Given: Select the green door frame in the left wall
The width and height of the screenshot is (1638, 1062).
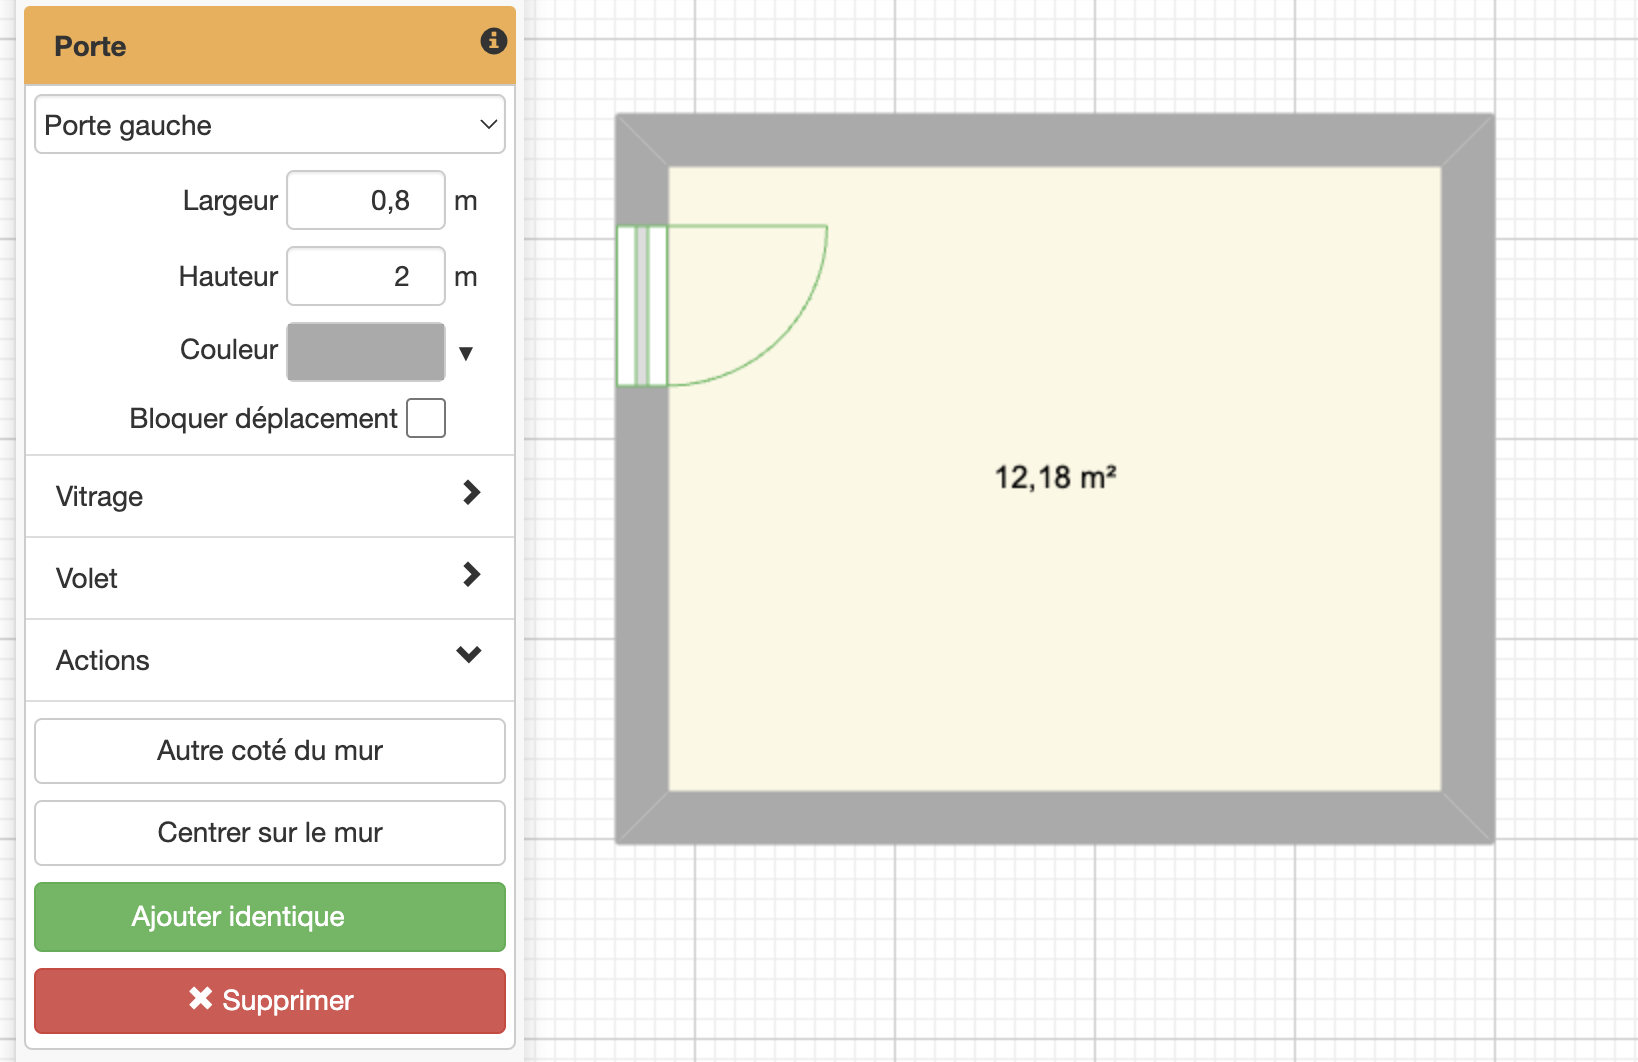Looking at the screenshot, I should pyautogui.click(x=641, y=306).
